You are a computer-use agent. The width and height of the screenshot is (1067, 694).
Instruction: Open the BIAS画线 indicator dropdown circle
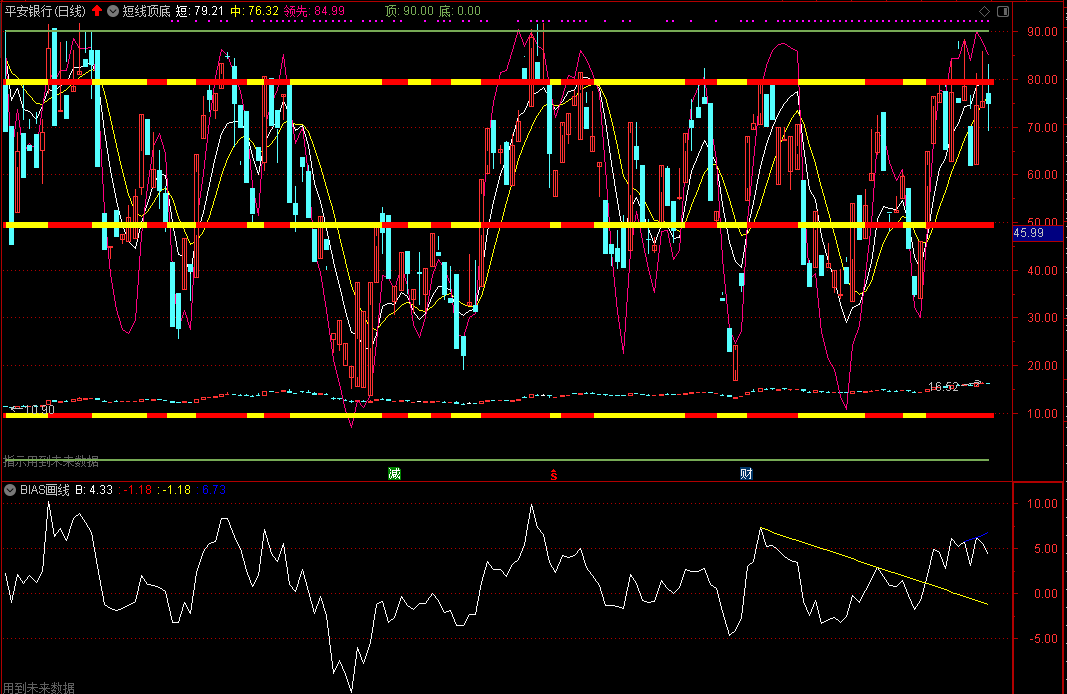10,490
